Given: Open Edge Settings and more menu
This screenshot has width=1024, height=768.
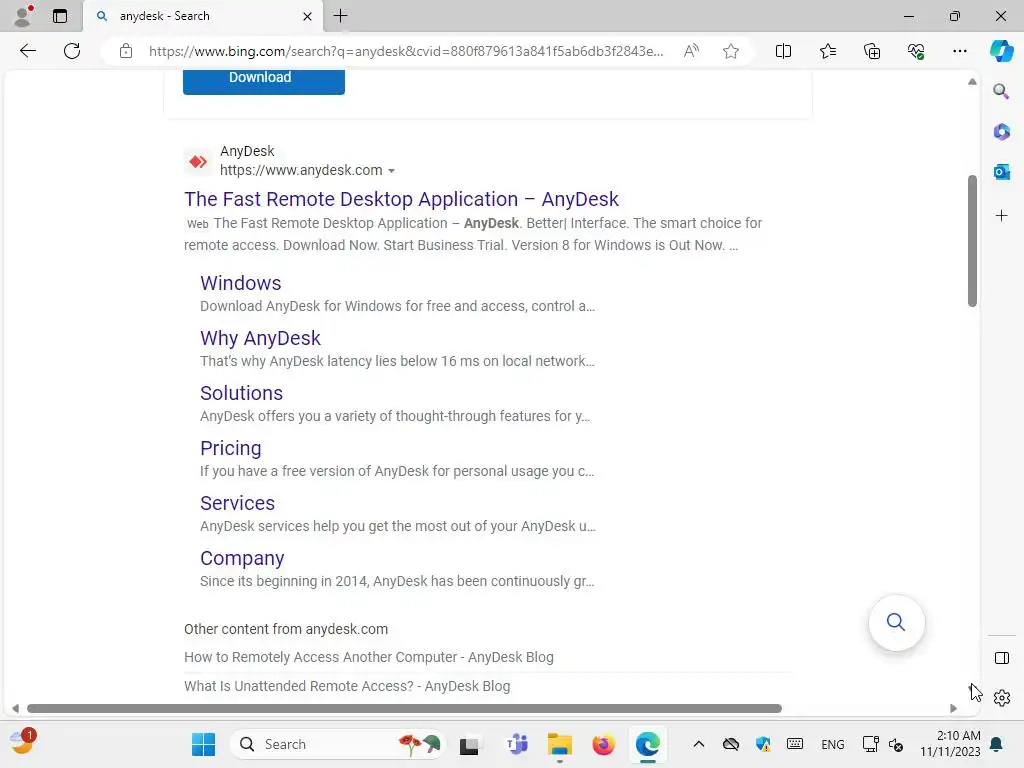Looking at the screenshot, I should (959, 51).
